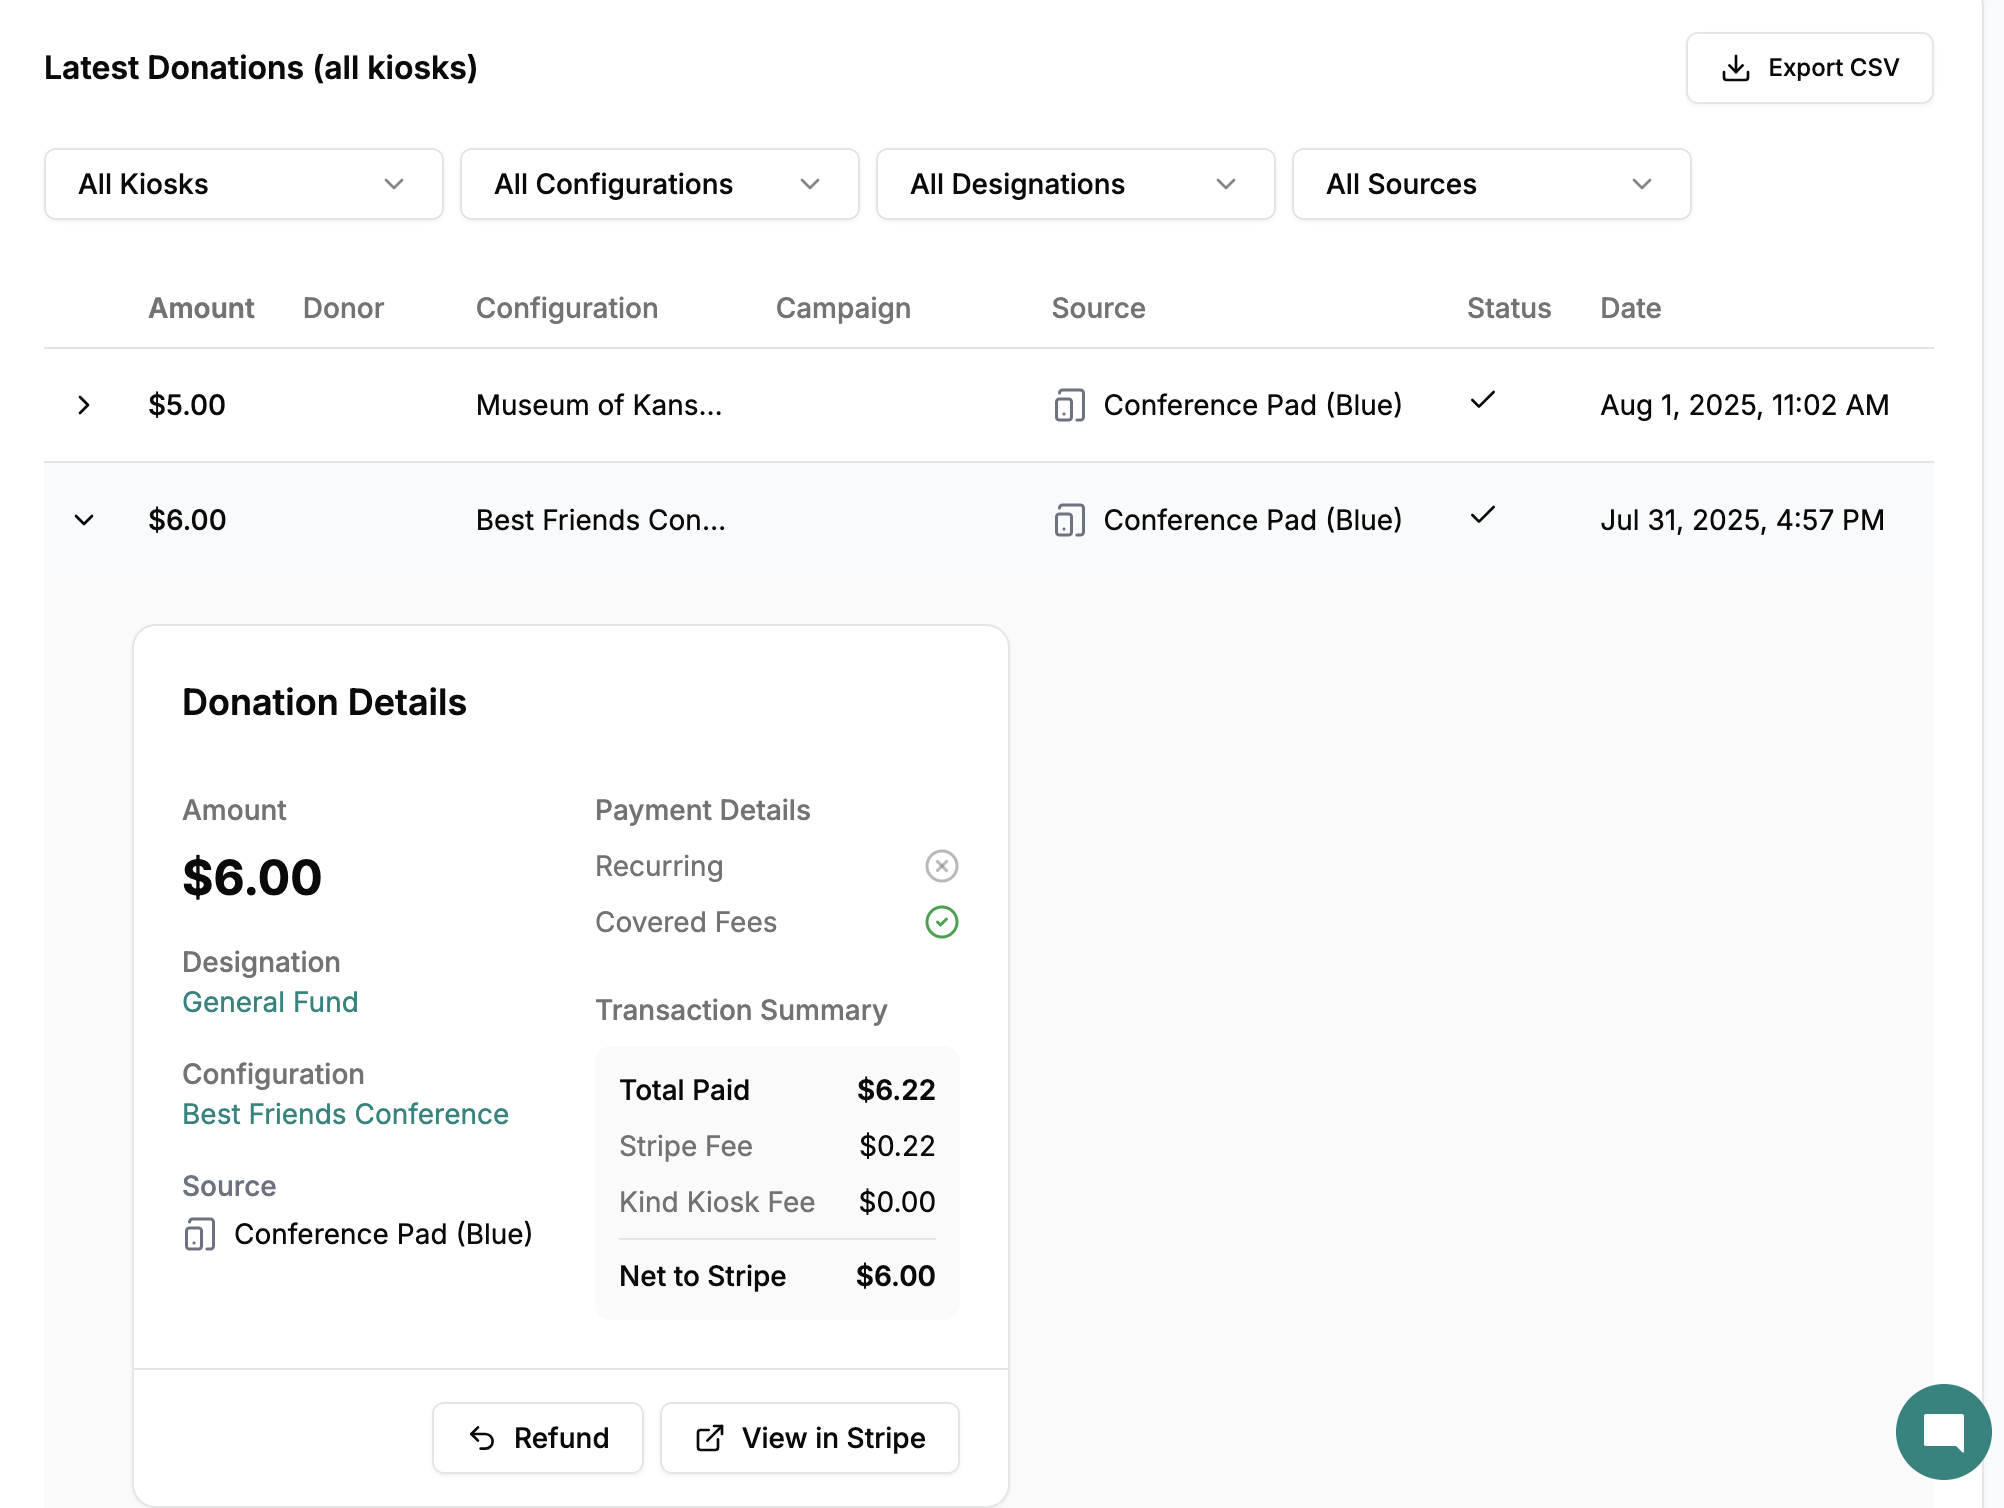Click device icon in $6.00 donation row
2004x1508 pixels.
tap(1069, 520)
